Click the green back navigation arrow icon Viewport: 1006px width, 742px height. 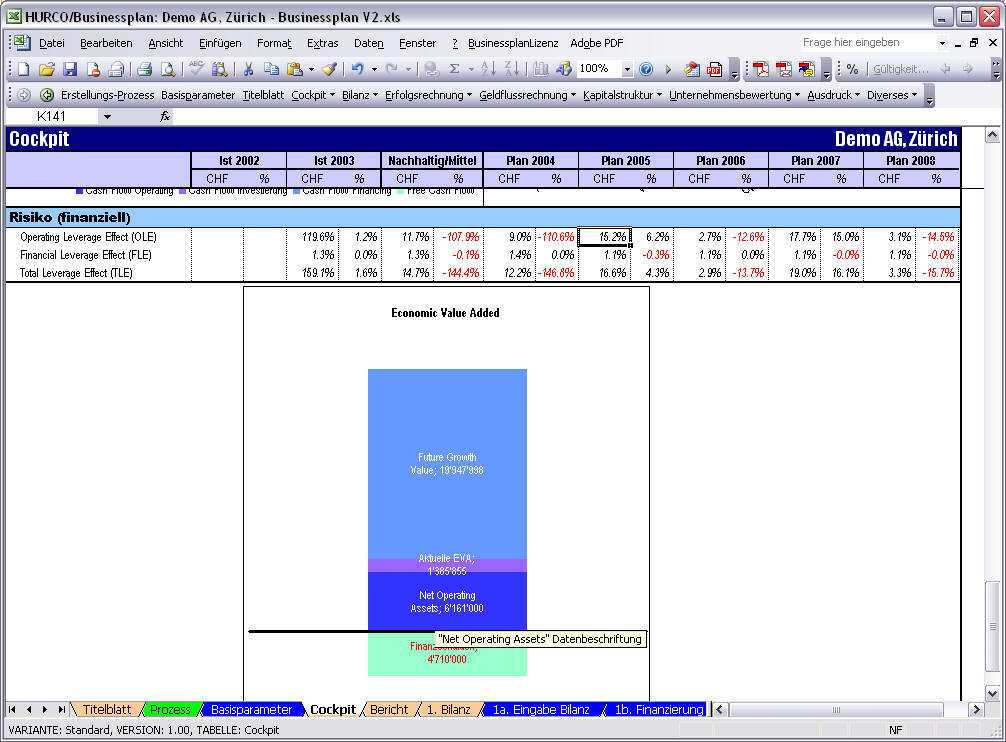coord(47,95)
